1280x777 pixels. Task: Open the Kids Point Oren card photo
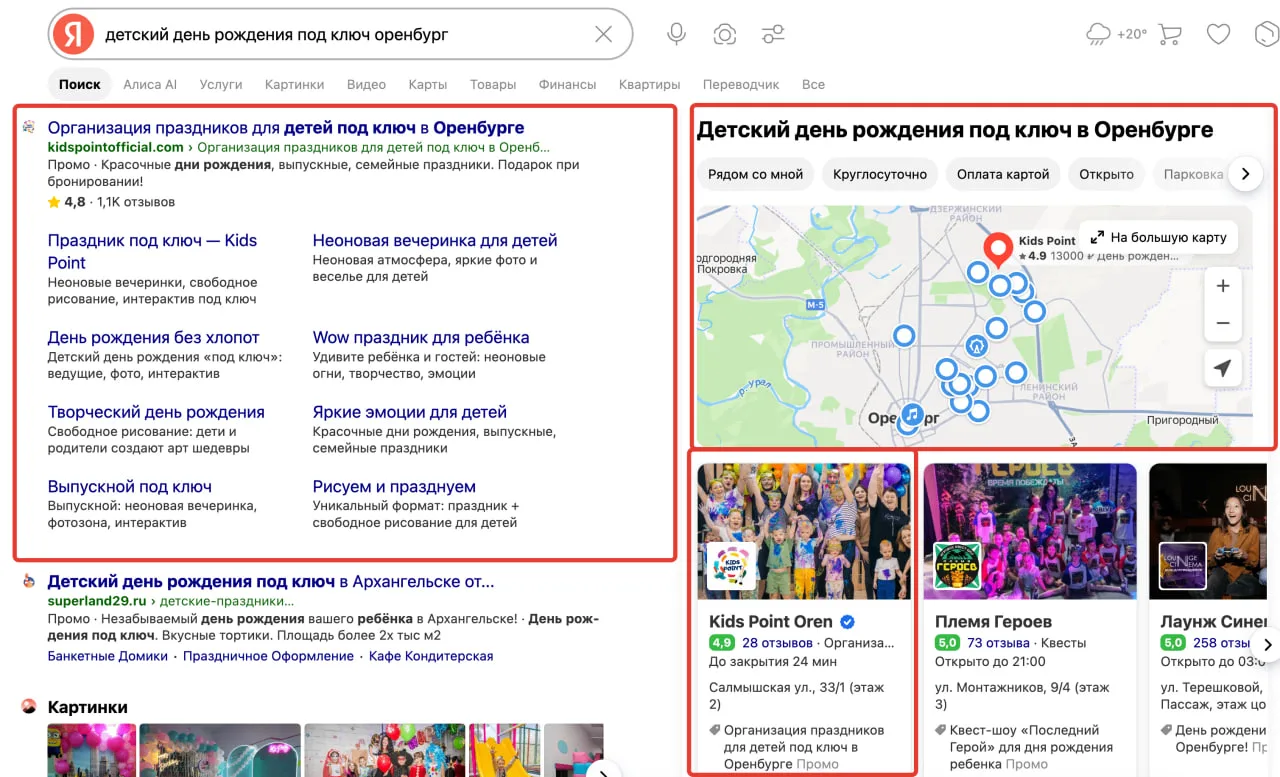[805, 529]
